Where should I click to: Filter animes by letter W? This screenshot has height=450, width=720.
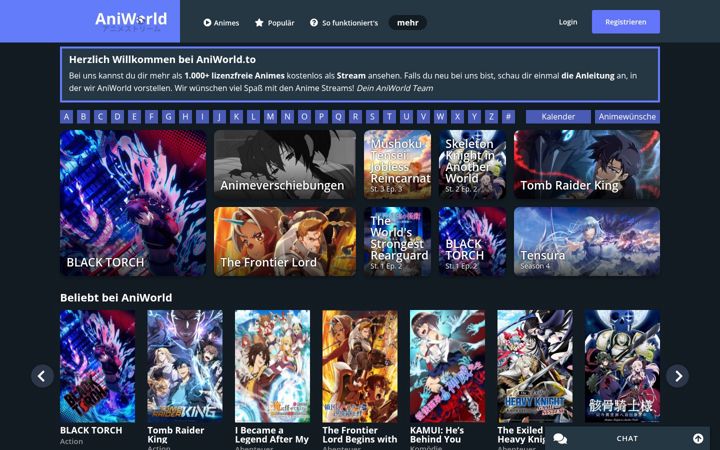click(440, 117)
